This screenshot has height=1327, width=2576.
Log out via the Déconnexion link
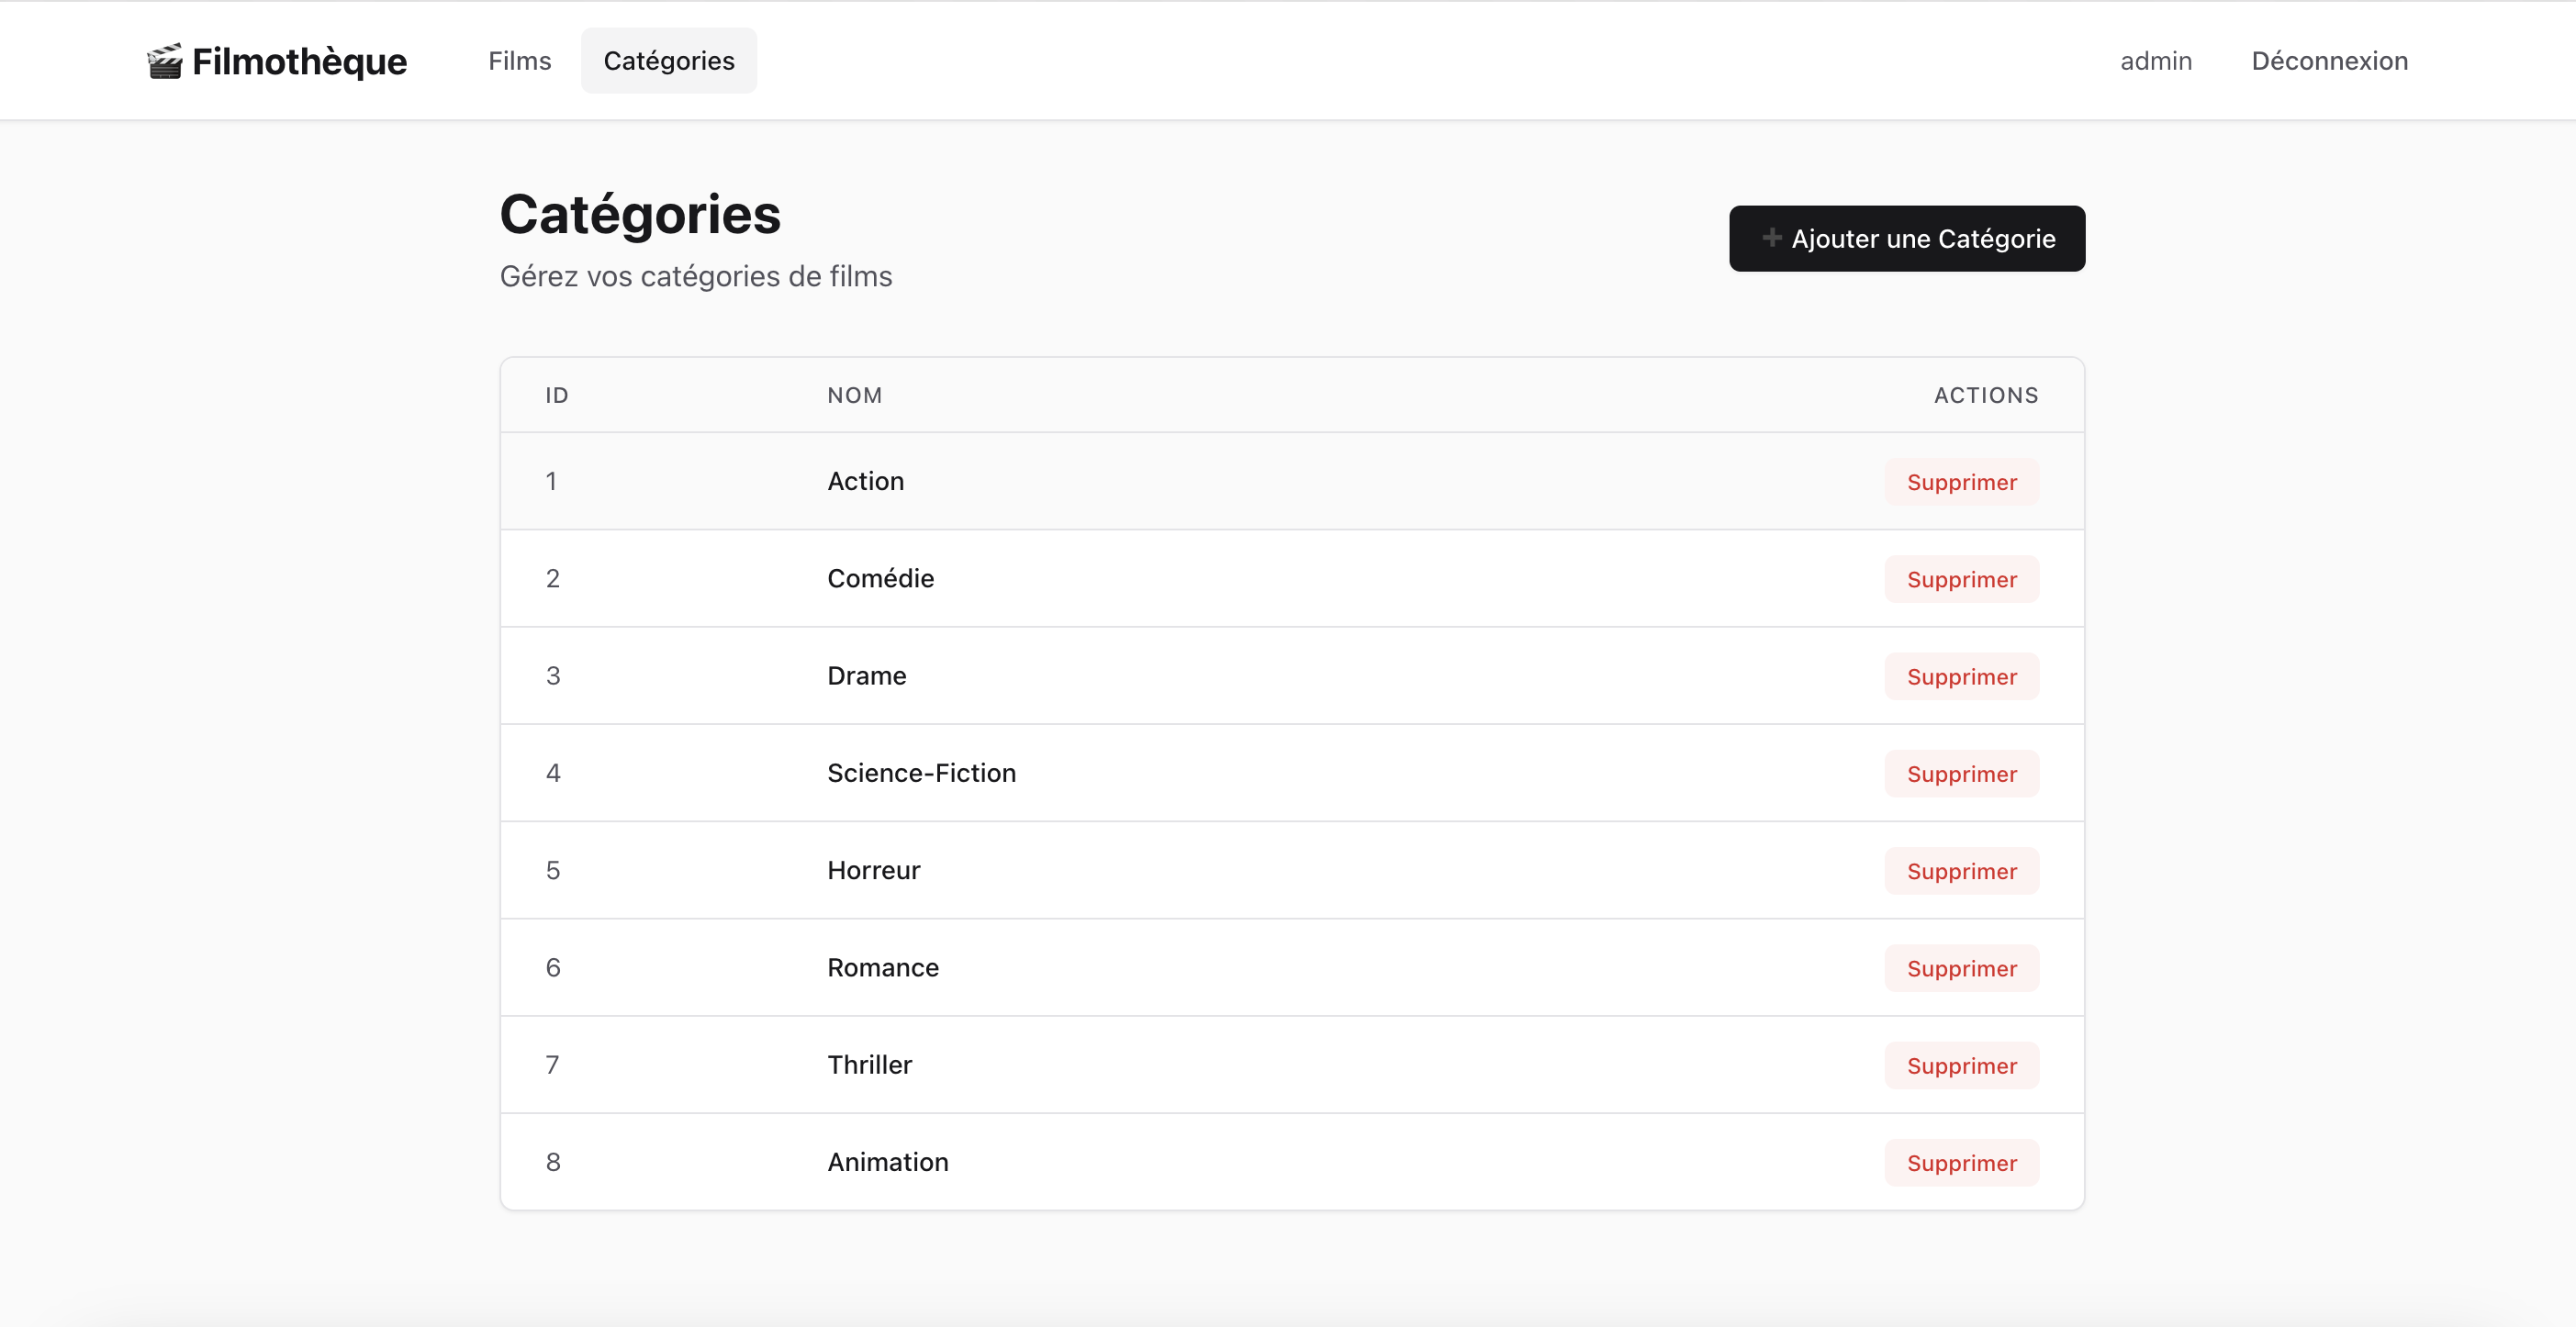pos(2328,61)
